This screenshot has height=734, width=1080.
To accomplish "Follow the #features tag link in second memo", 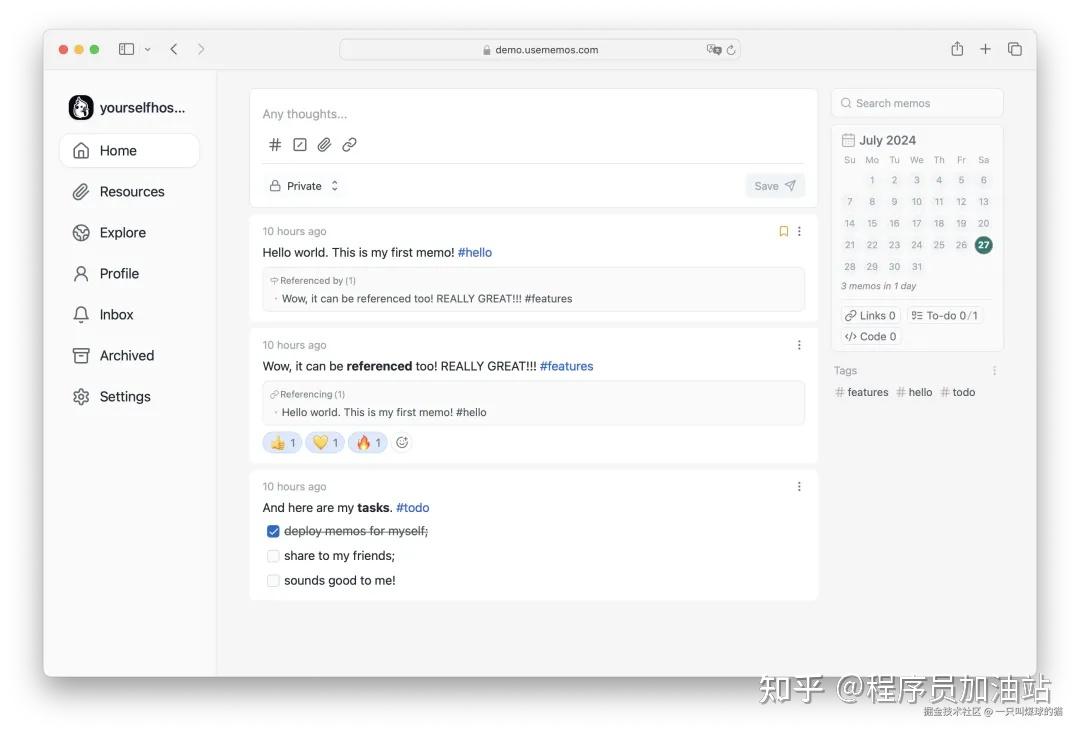I will pyautogui.click(x=566, y=366).
